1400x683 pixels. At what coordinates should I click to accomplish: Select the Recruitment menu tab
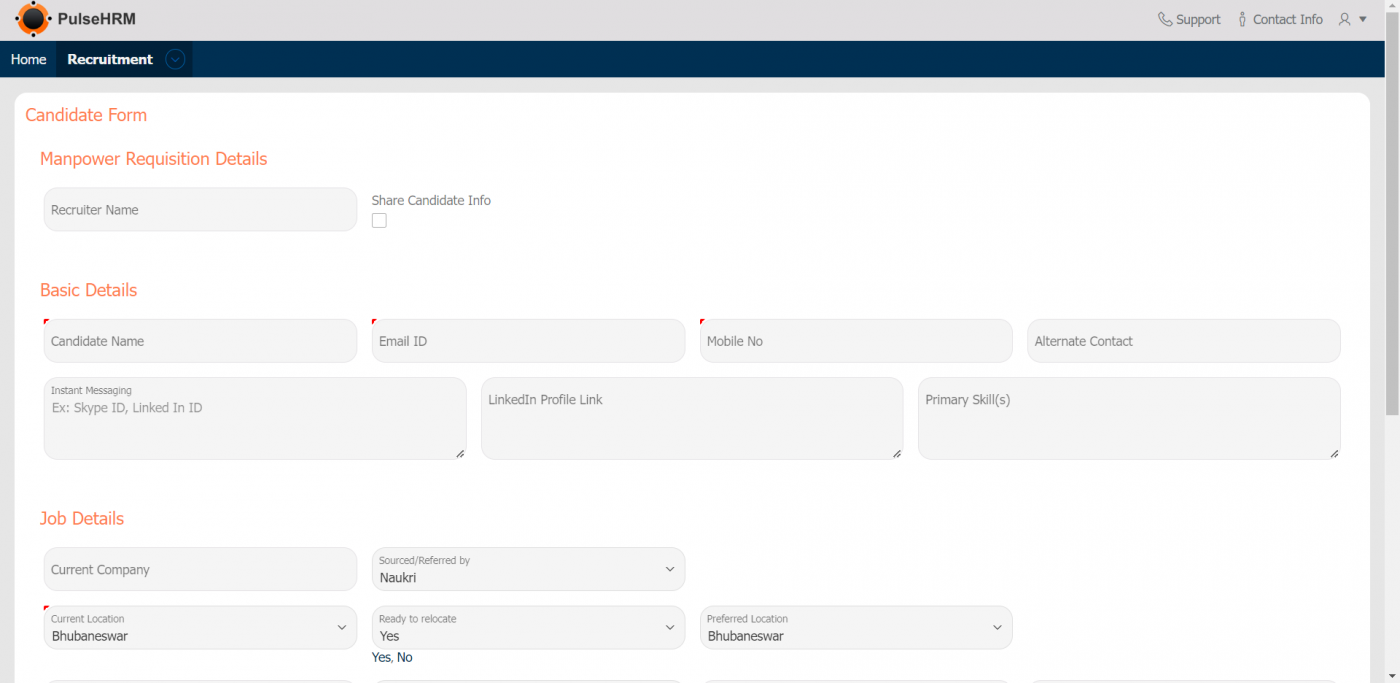coord(110,59)
